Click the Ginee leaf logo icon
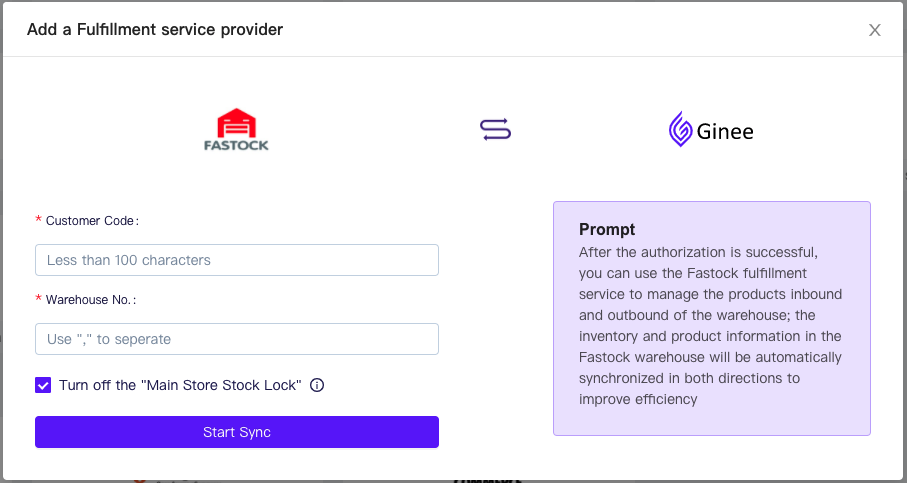 click(680, 130)
